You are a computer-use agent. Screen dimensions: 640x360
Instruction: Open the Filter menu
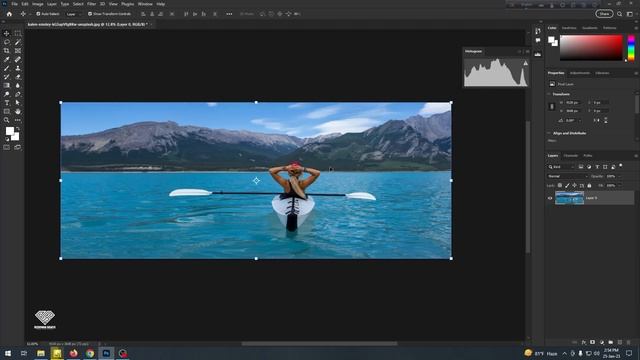pyautogui.click(x=91, y=4)
